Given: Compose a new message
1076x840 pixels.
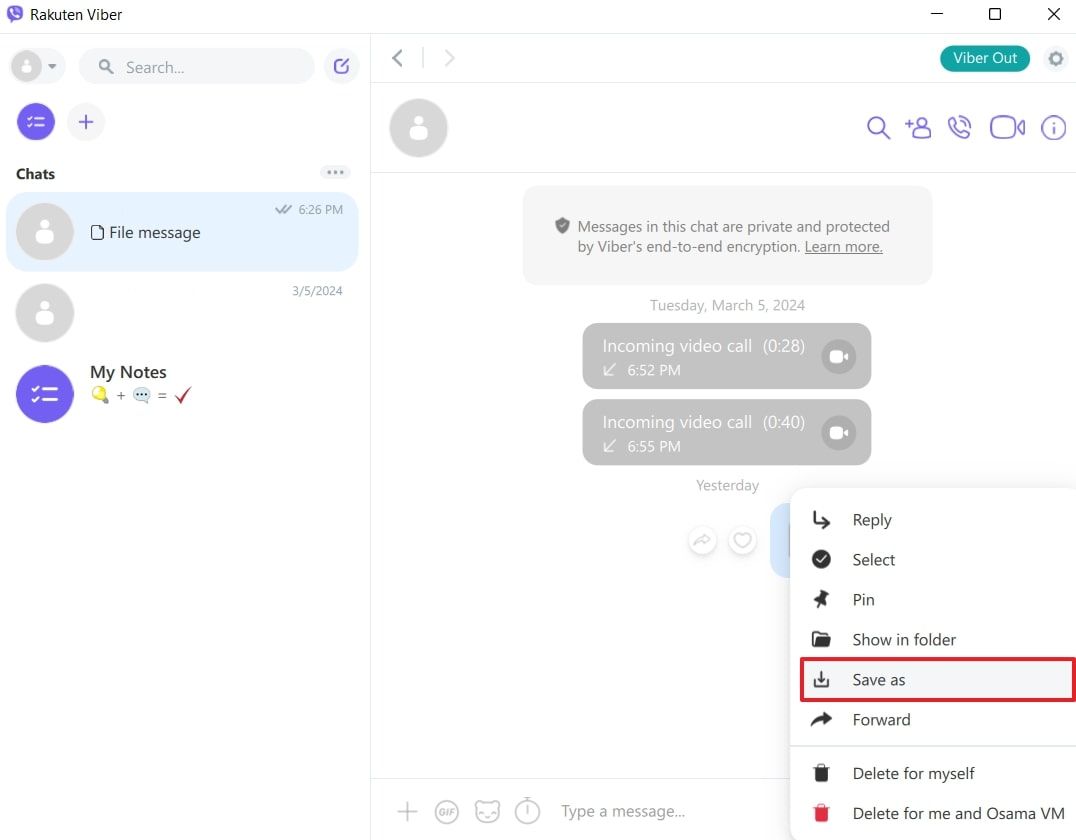Looking at the screenshot, I should pos(342,67).
